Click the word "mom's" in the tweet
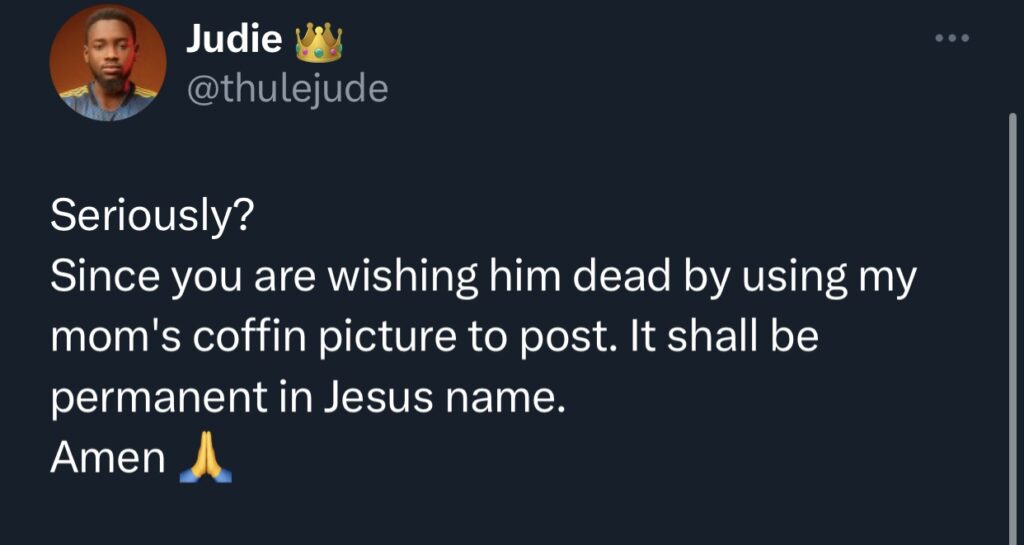1024x545 pixels. point(106,338)
